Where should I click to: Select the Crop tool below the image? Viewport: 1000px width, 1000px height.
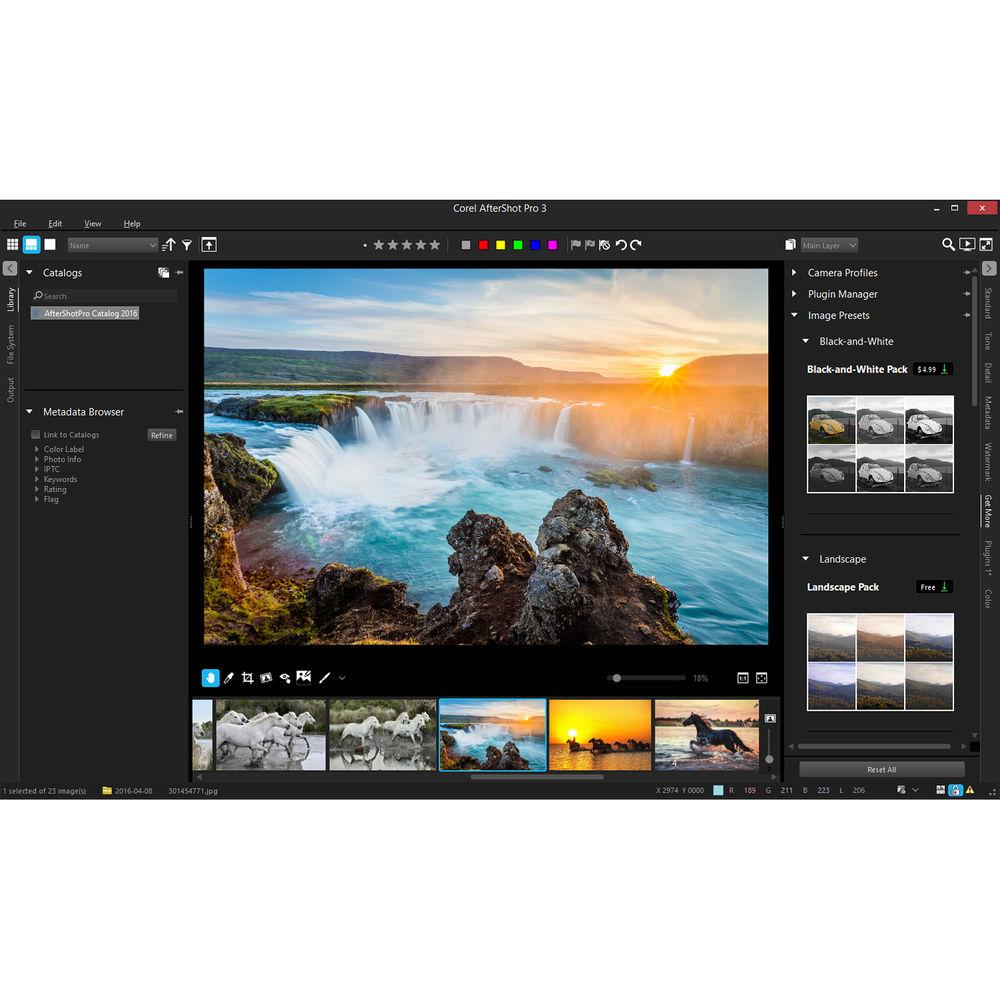(x=245, y=678)
